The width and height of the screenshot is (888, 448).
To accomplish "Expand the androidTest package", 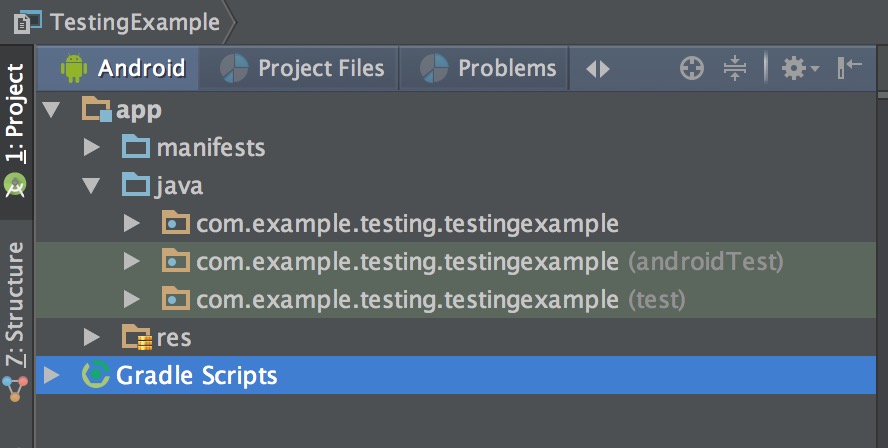I will (131, 262).
